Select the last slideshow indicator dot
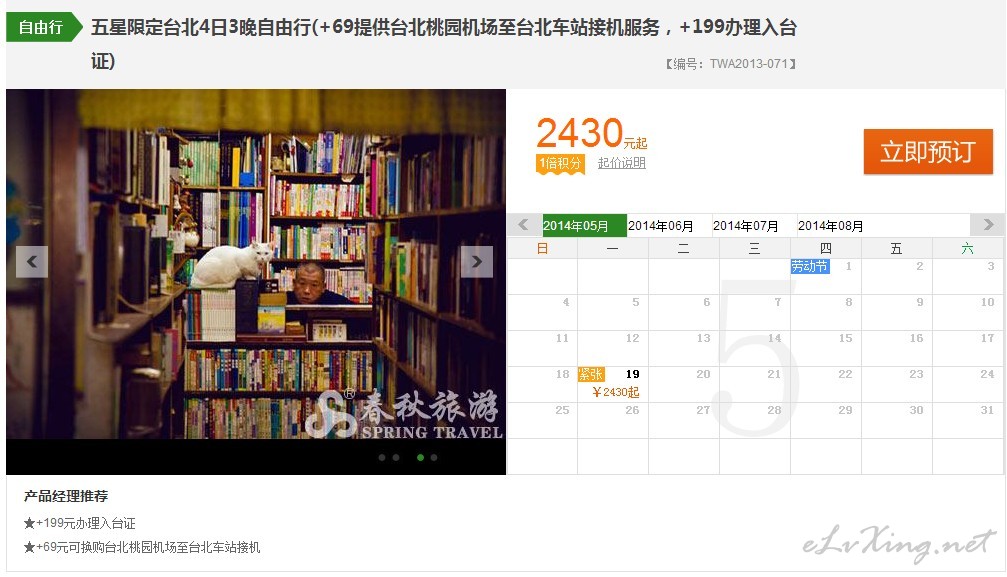The image size is (1007, 577). click(x=434, y=457)
